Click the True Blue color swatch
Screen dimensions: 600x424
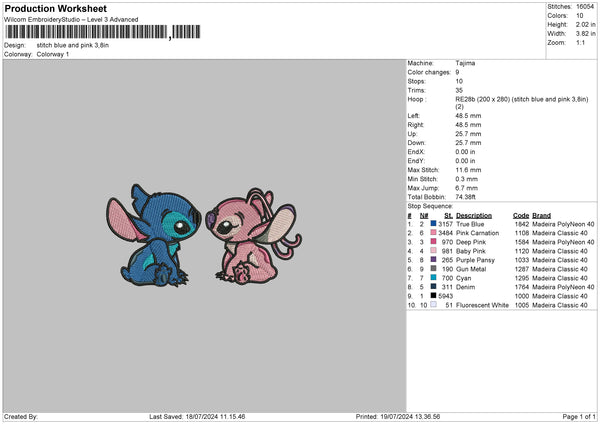(x=435, y=224)
